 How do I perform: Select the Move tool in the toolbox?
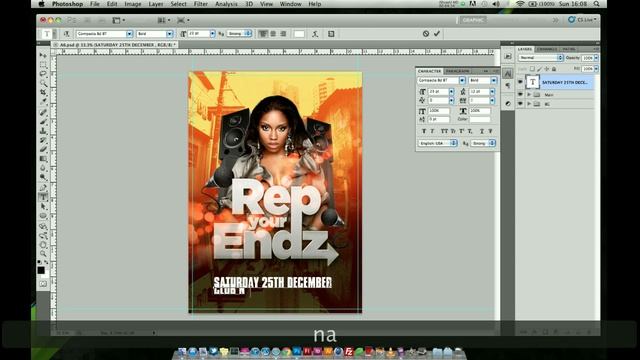tap(43, 55)
